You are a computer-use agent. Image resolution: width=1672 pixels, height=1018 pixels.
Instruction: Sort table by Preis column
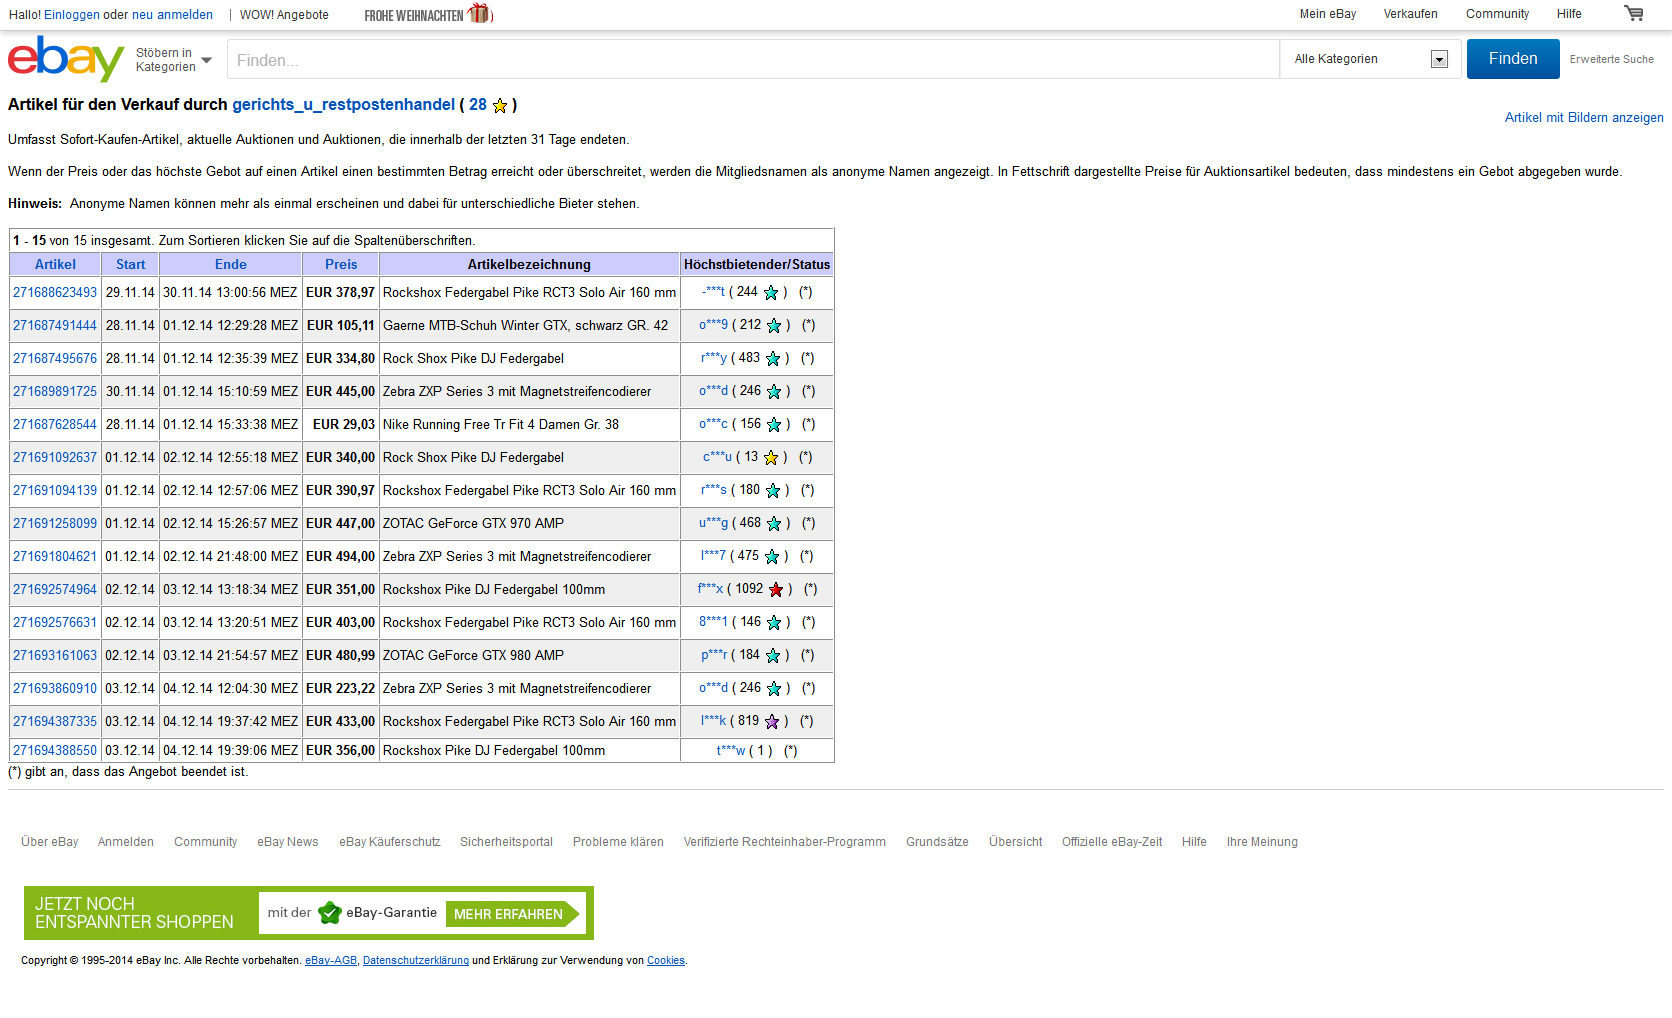pyautogui.click(x=341, y=264)
